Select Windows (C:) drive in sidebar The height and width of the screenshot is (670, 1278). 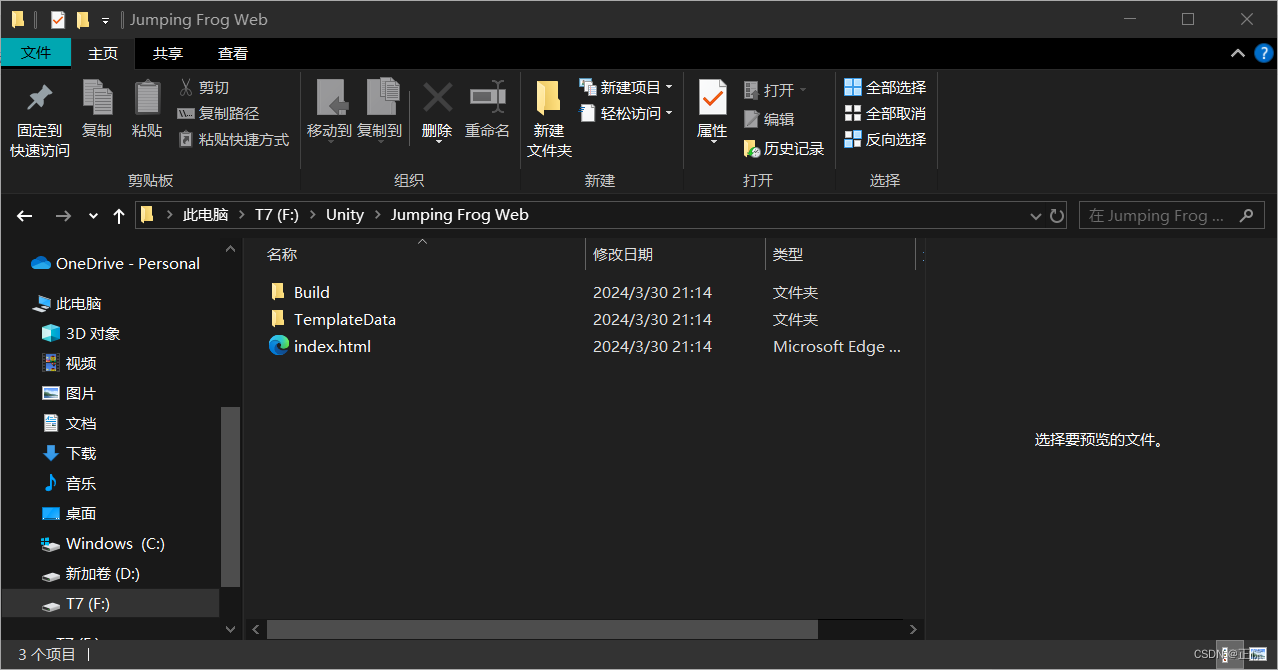click(114, 544)
